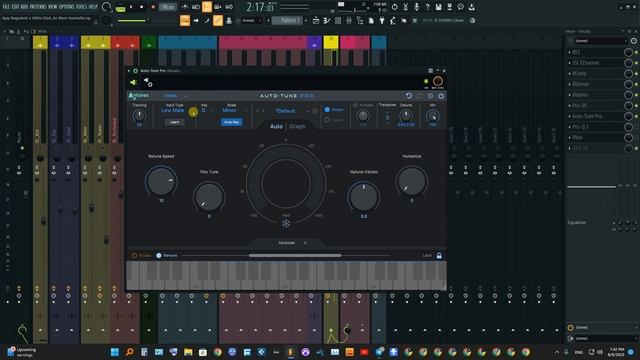
Task: Open the FILE menu in FL Studio
Action: (6, 7)
